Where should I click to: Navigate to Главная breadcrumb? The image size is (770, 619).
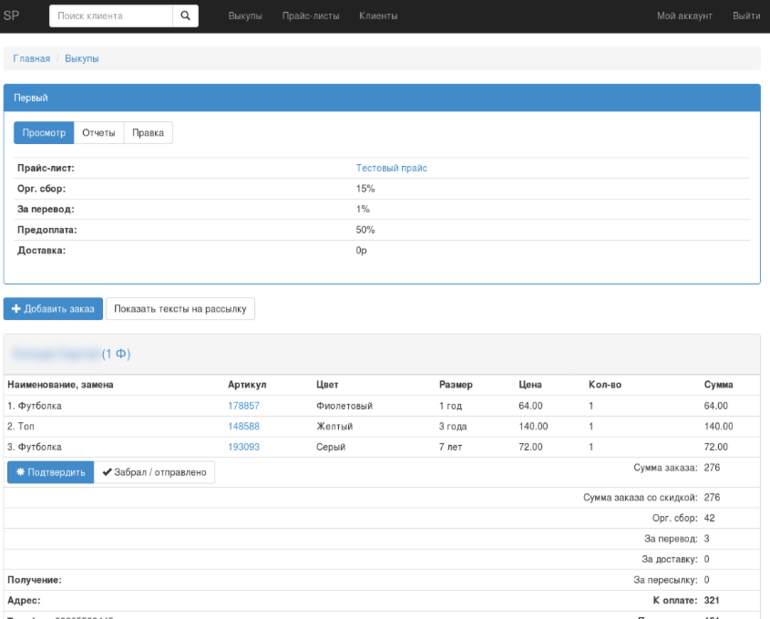31,59
